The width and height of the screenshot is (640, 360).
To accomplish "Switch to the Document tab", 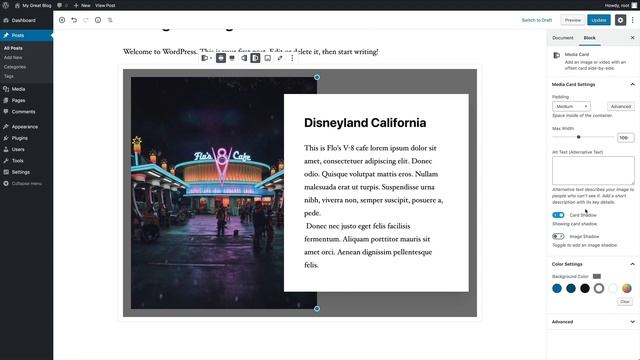I will tap(562, 38).
